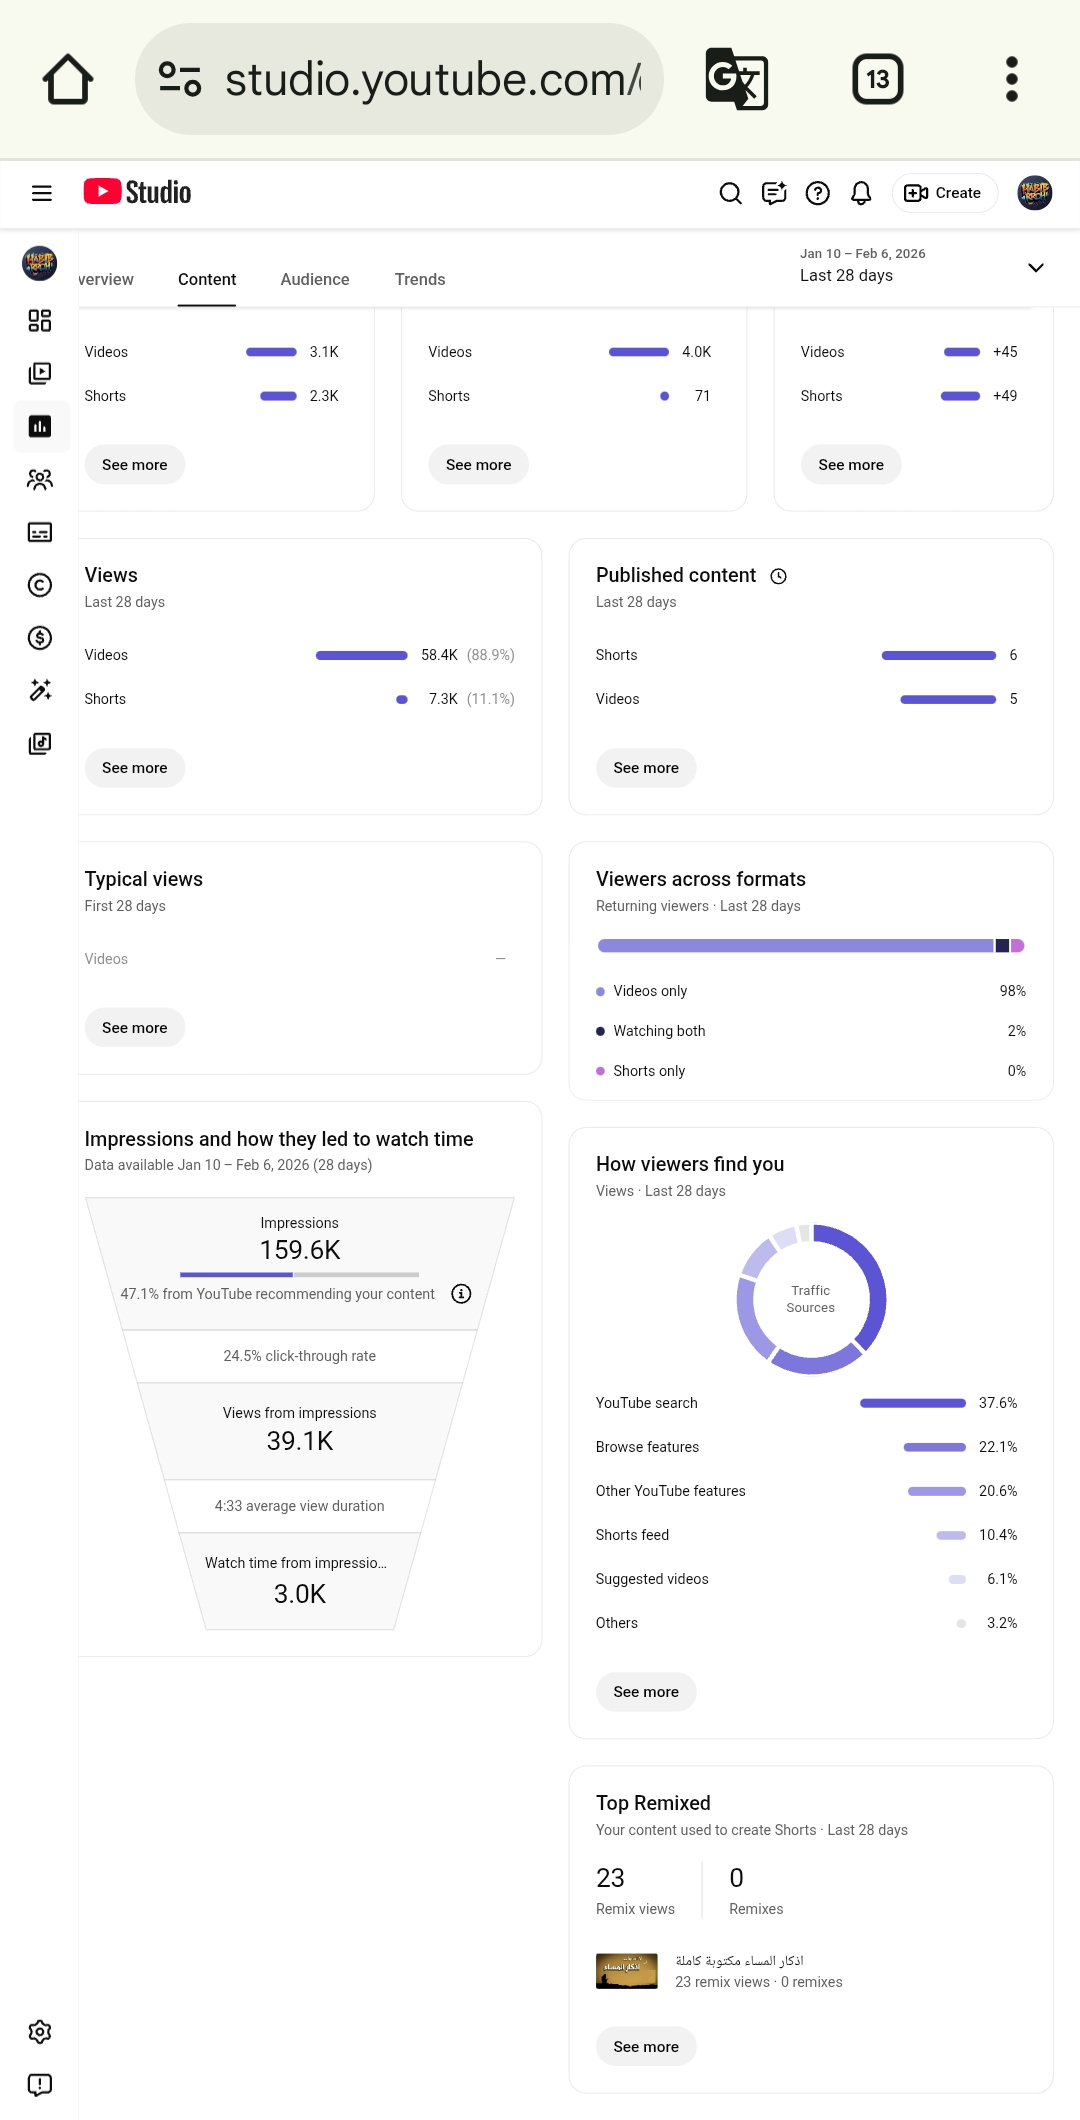
Task: Open the Copyright sidebar icon
Action: [40, 585]
